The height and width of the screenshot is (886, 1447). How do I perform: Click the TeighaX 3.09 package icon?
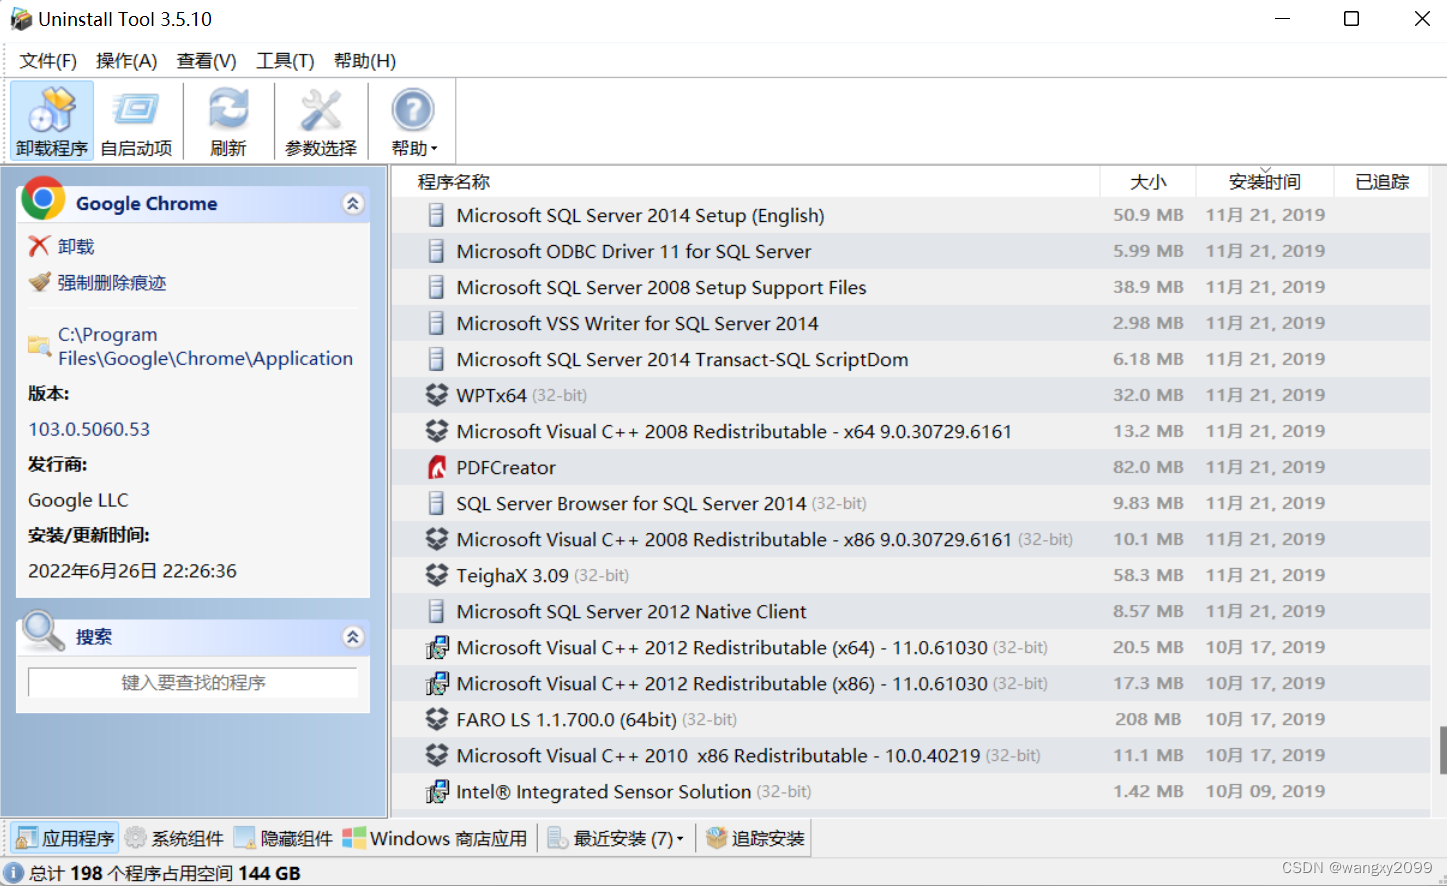pyautogui.click(x=436, y=575)
